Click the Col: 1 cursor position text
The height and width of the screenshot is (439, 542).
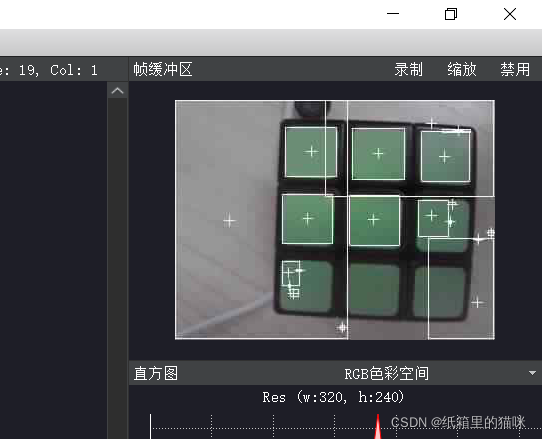click(74, 70)
